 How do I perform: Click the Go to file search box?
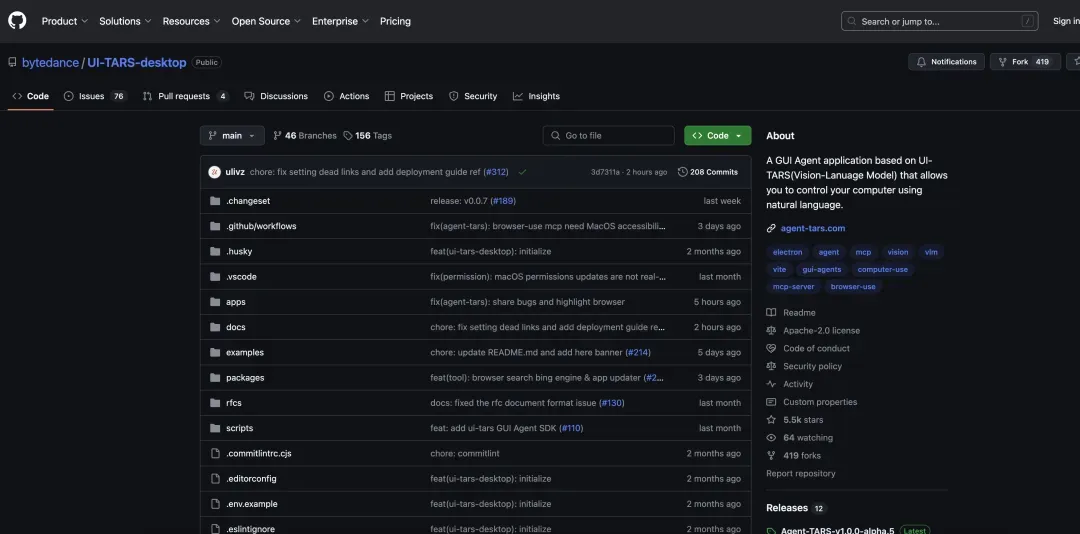coord(608,136)
